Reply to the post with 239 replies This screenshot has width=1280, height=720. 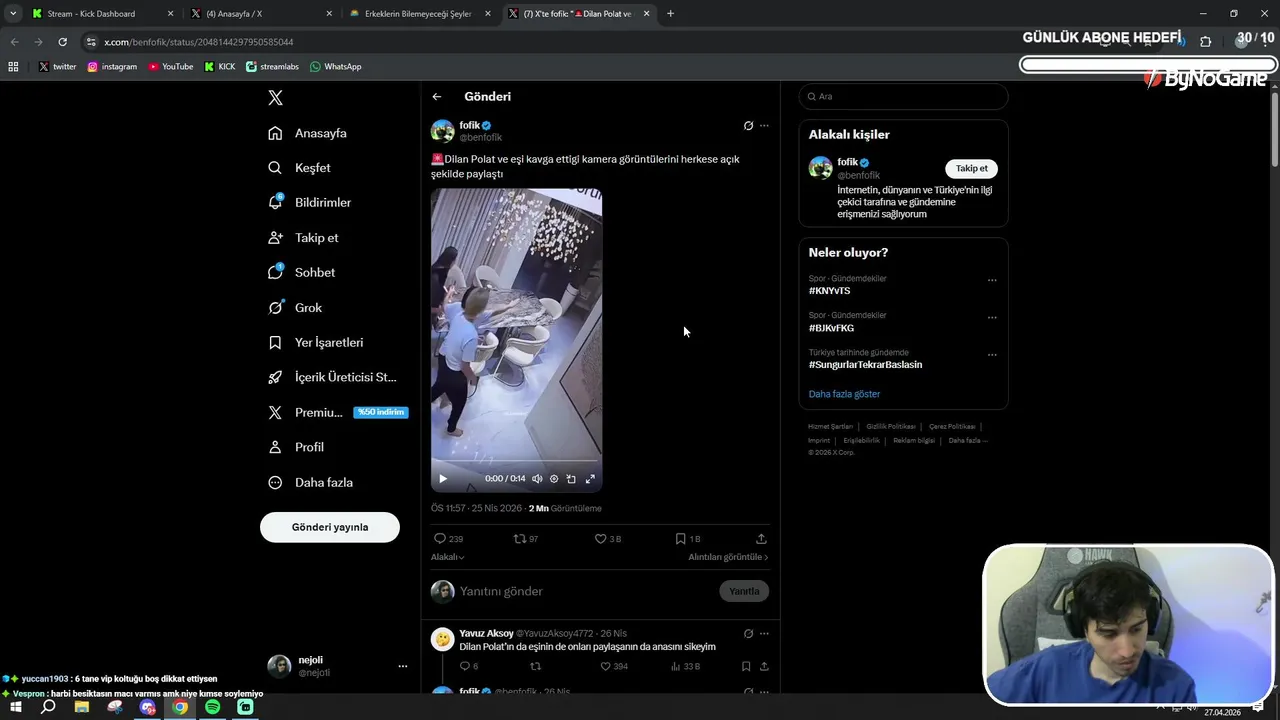tap(448, 539)
